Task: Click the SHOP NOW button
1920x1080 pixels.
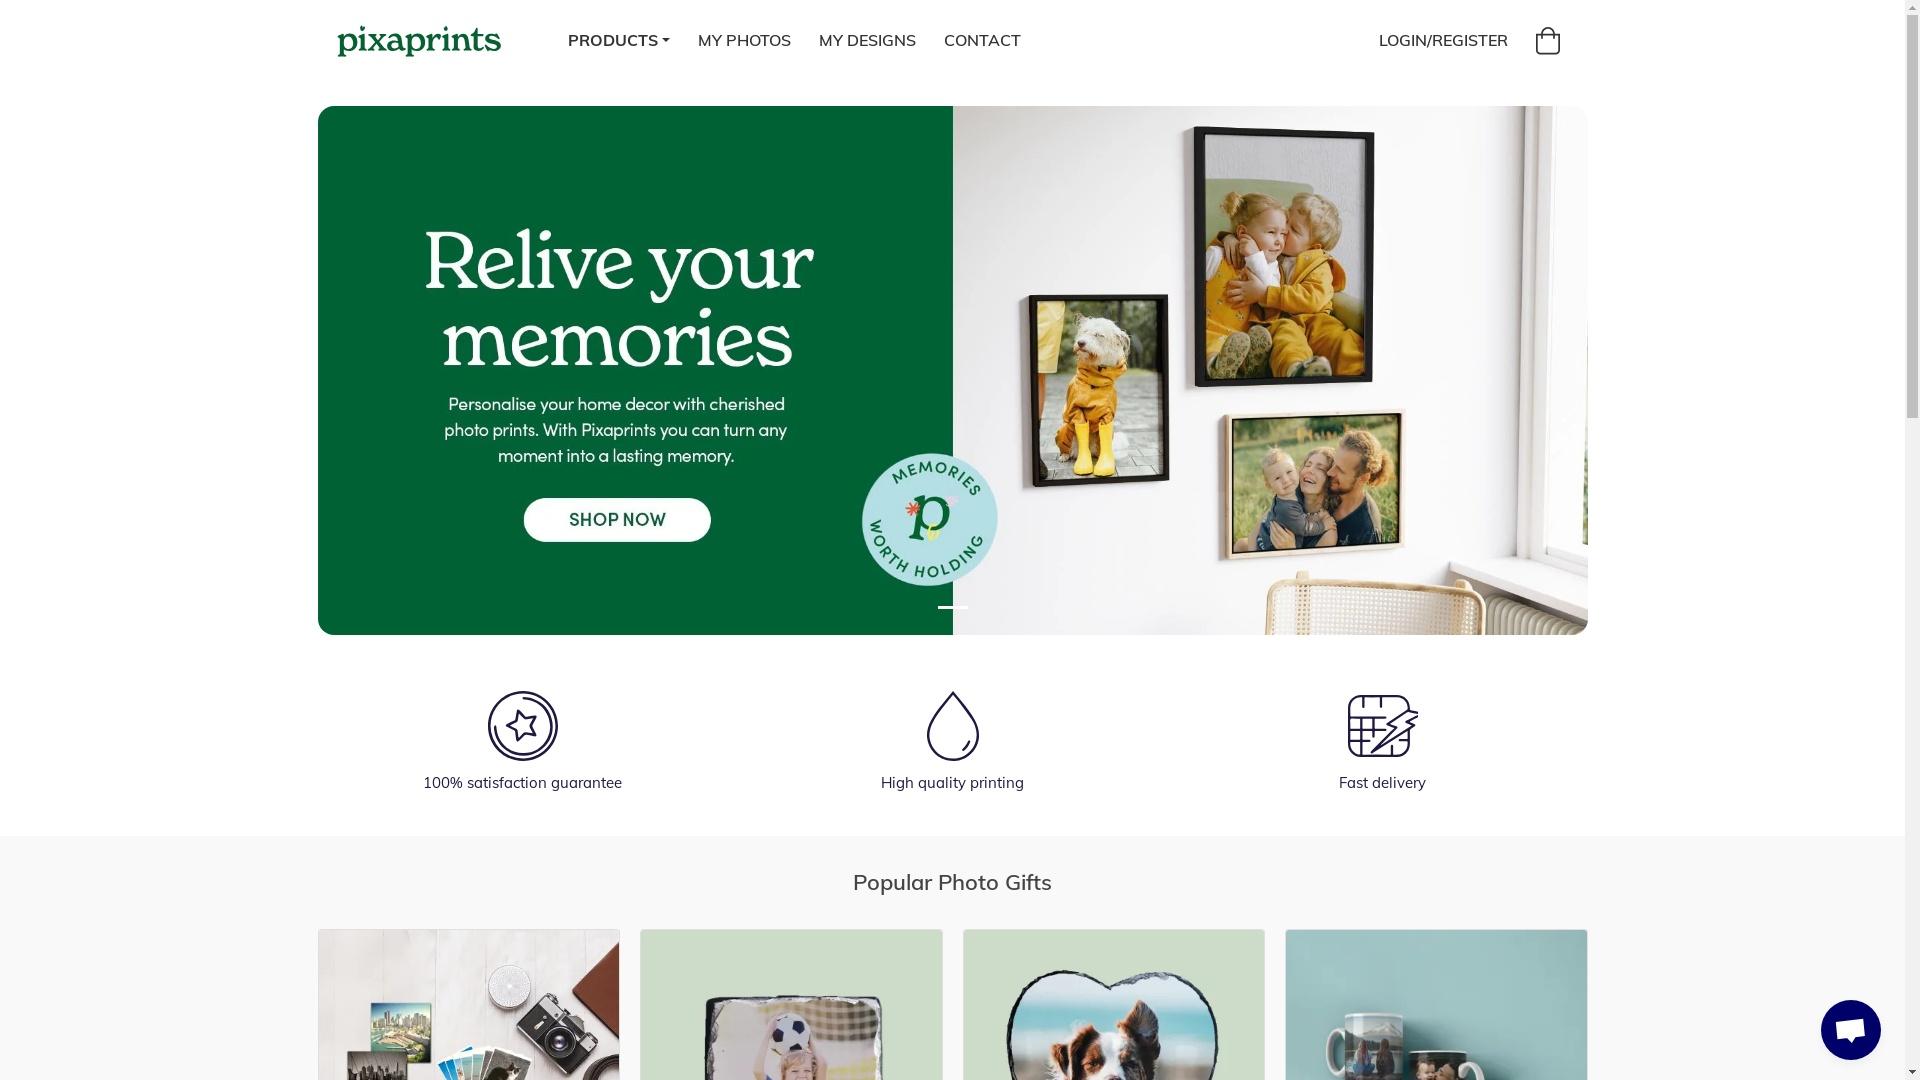Action: (616, 518)
